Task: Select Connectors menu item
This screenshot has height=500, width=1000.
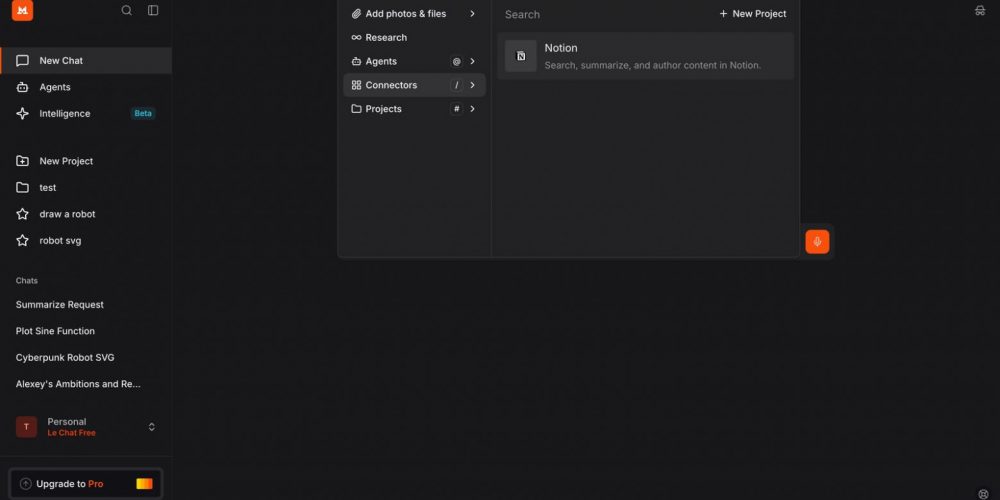Action: 392,85
